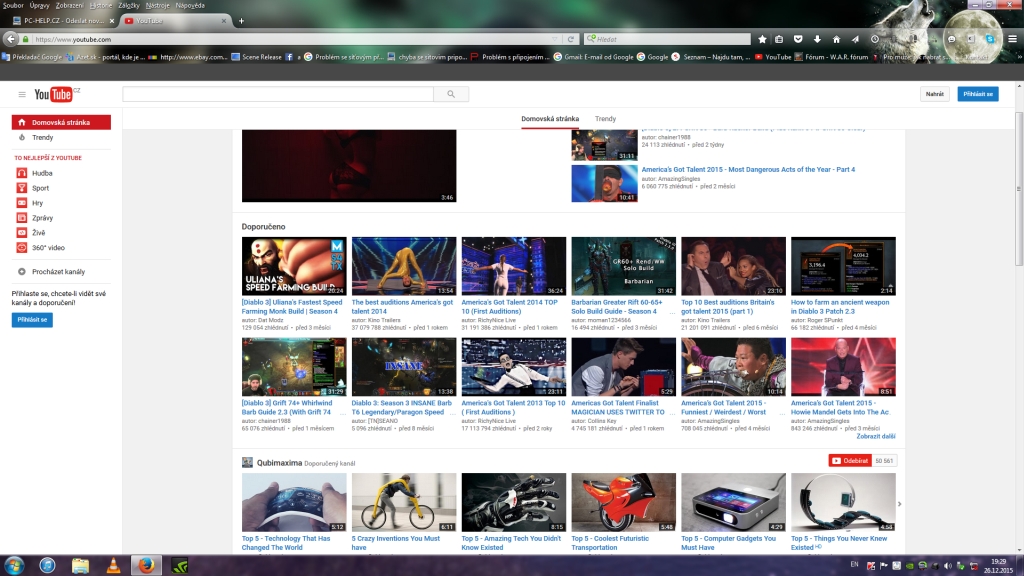The height and width of the screenshot is (576, 1024).
Task: Open the Uliana's Speed Farming Build video thumbnail
Action: tap(294, 266)
